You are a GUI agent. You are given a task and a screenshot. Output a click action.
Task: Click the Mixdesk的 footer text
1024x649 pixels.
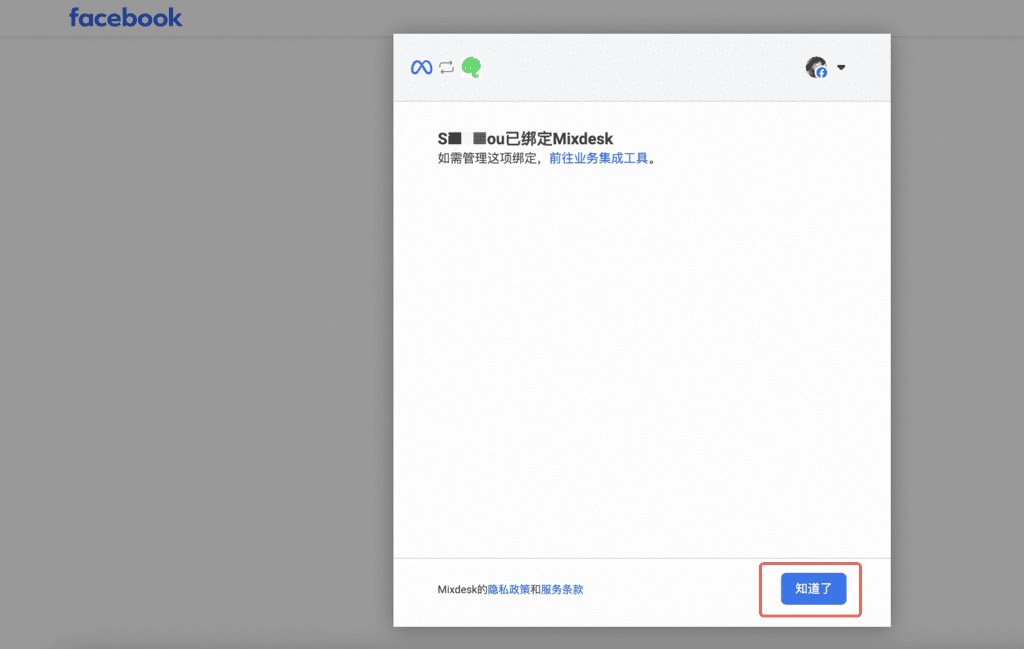[462, 590]
